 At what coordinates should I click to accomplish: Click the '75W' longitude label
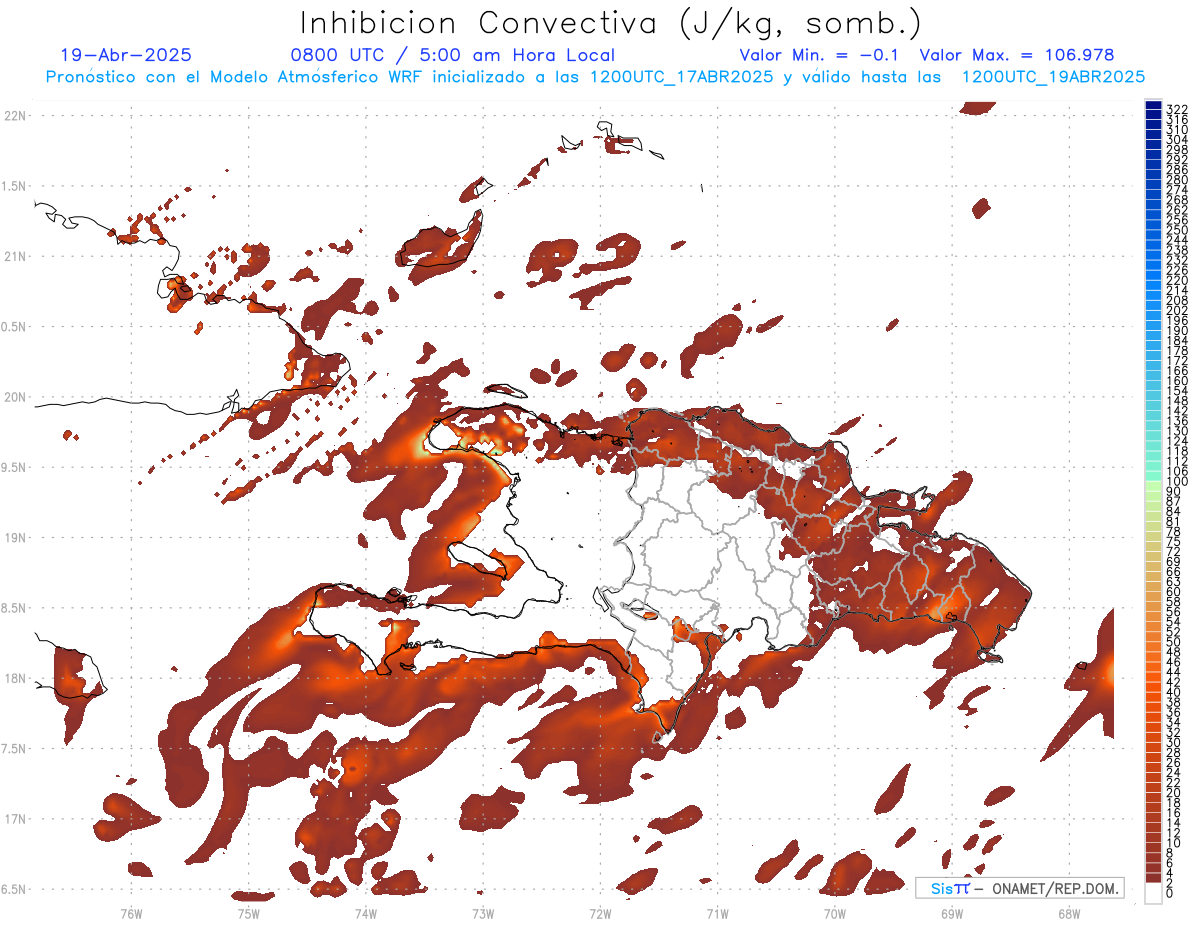[248, 913]
